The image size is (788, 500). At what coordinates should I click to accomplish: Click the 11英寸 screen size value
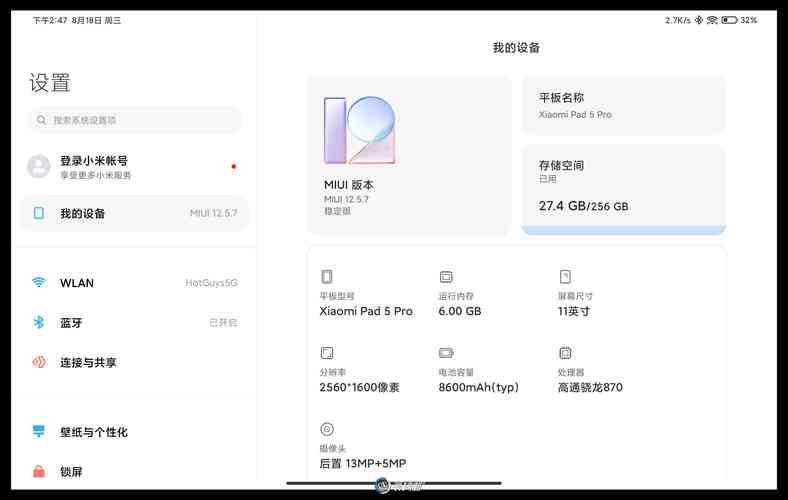tap(574, 311)
